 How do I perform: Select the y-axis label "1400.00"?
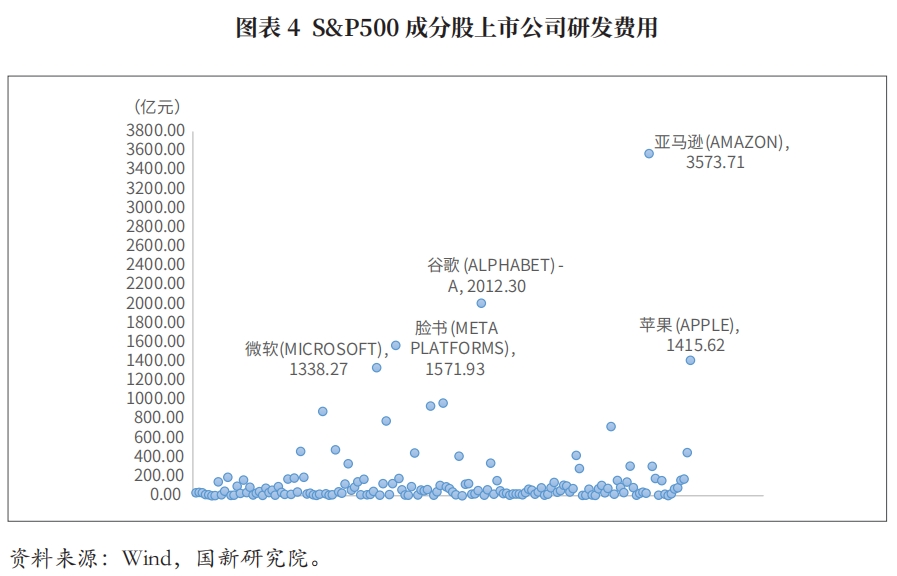[156, 360]
